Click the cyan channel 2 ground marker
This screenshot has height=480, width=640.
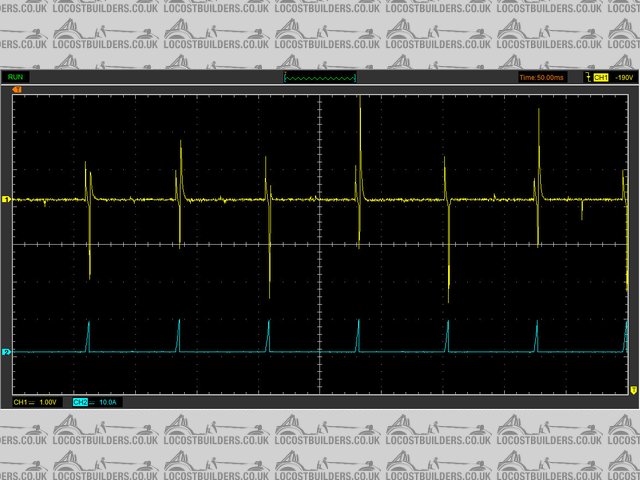(x=7, y=352)
